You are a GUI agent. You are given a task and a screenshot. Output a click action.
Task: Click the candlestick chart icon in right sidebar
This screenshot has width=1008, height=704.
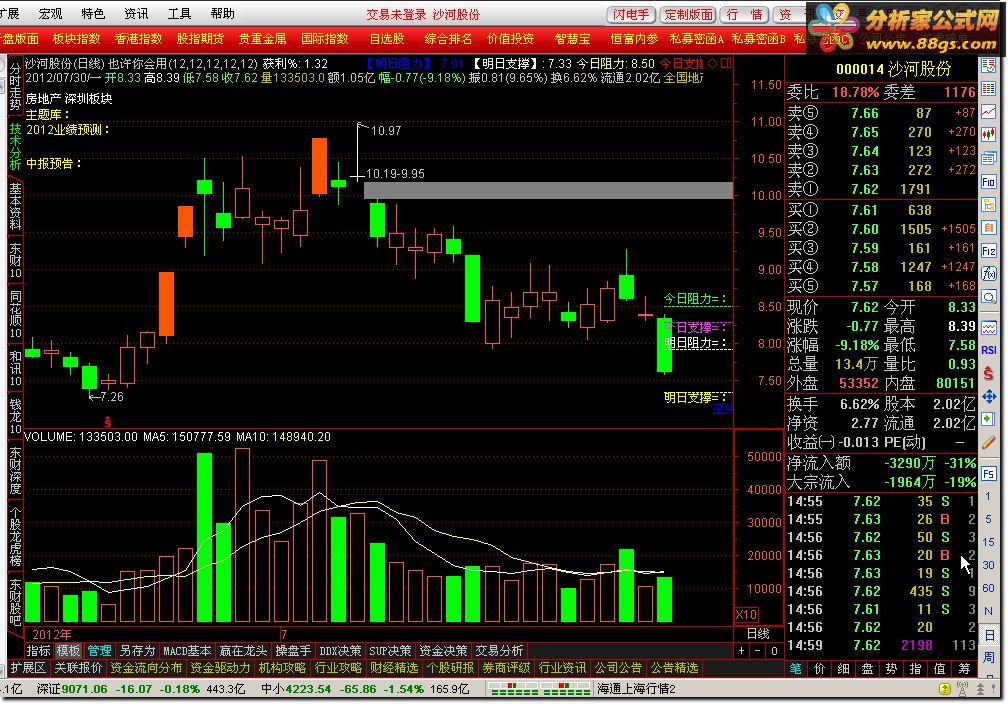[989, 135]
